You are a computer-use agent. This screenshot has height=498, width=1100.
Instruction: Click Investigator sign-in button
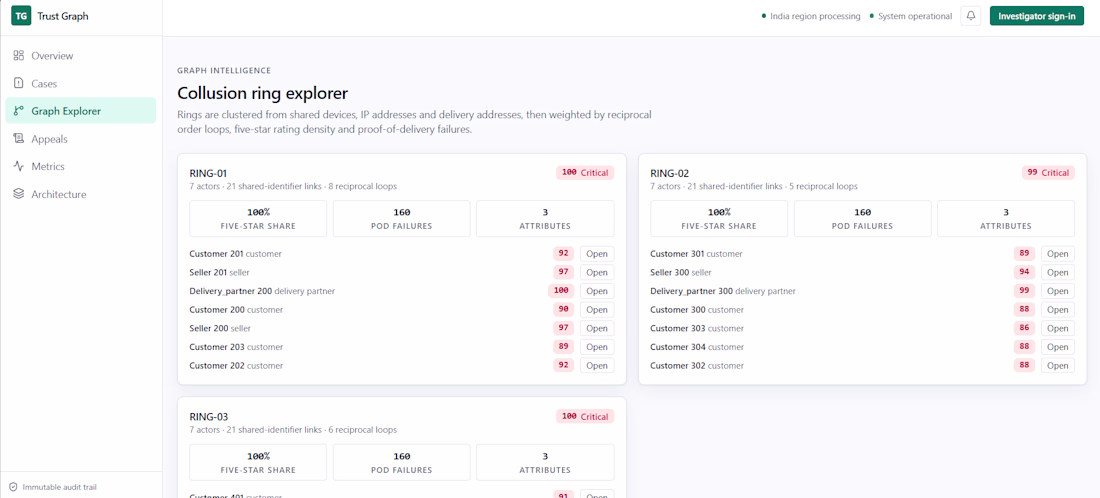pyautogui.click(x=1037, y=16)
